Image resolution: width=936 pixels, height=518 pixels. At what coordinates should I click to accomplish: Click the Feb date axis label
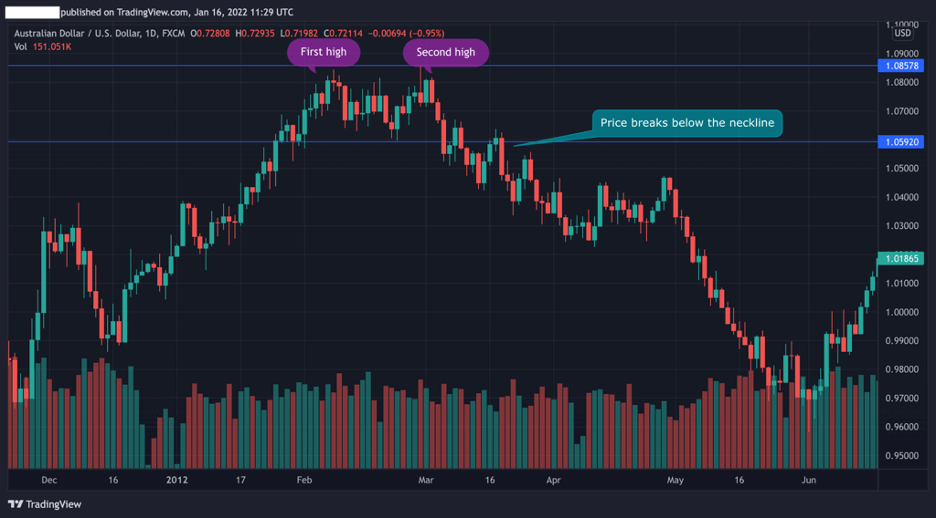pos(304,480)
